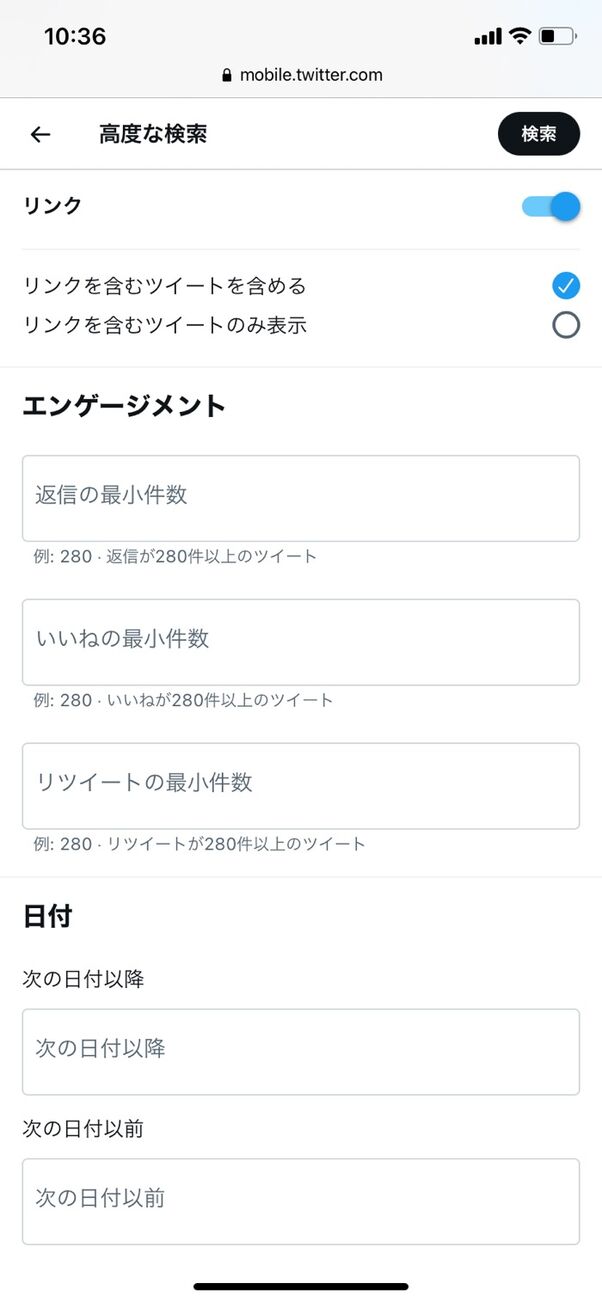Screen dimensions: 602x1302
Task: Tap the home indicator bar
Action: 301,1286
